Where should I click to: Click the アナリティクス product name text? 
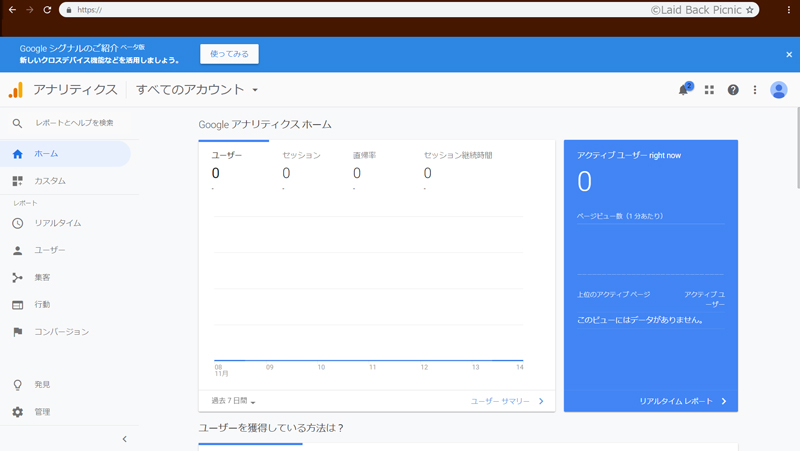tap(76, 90)
